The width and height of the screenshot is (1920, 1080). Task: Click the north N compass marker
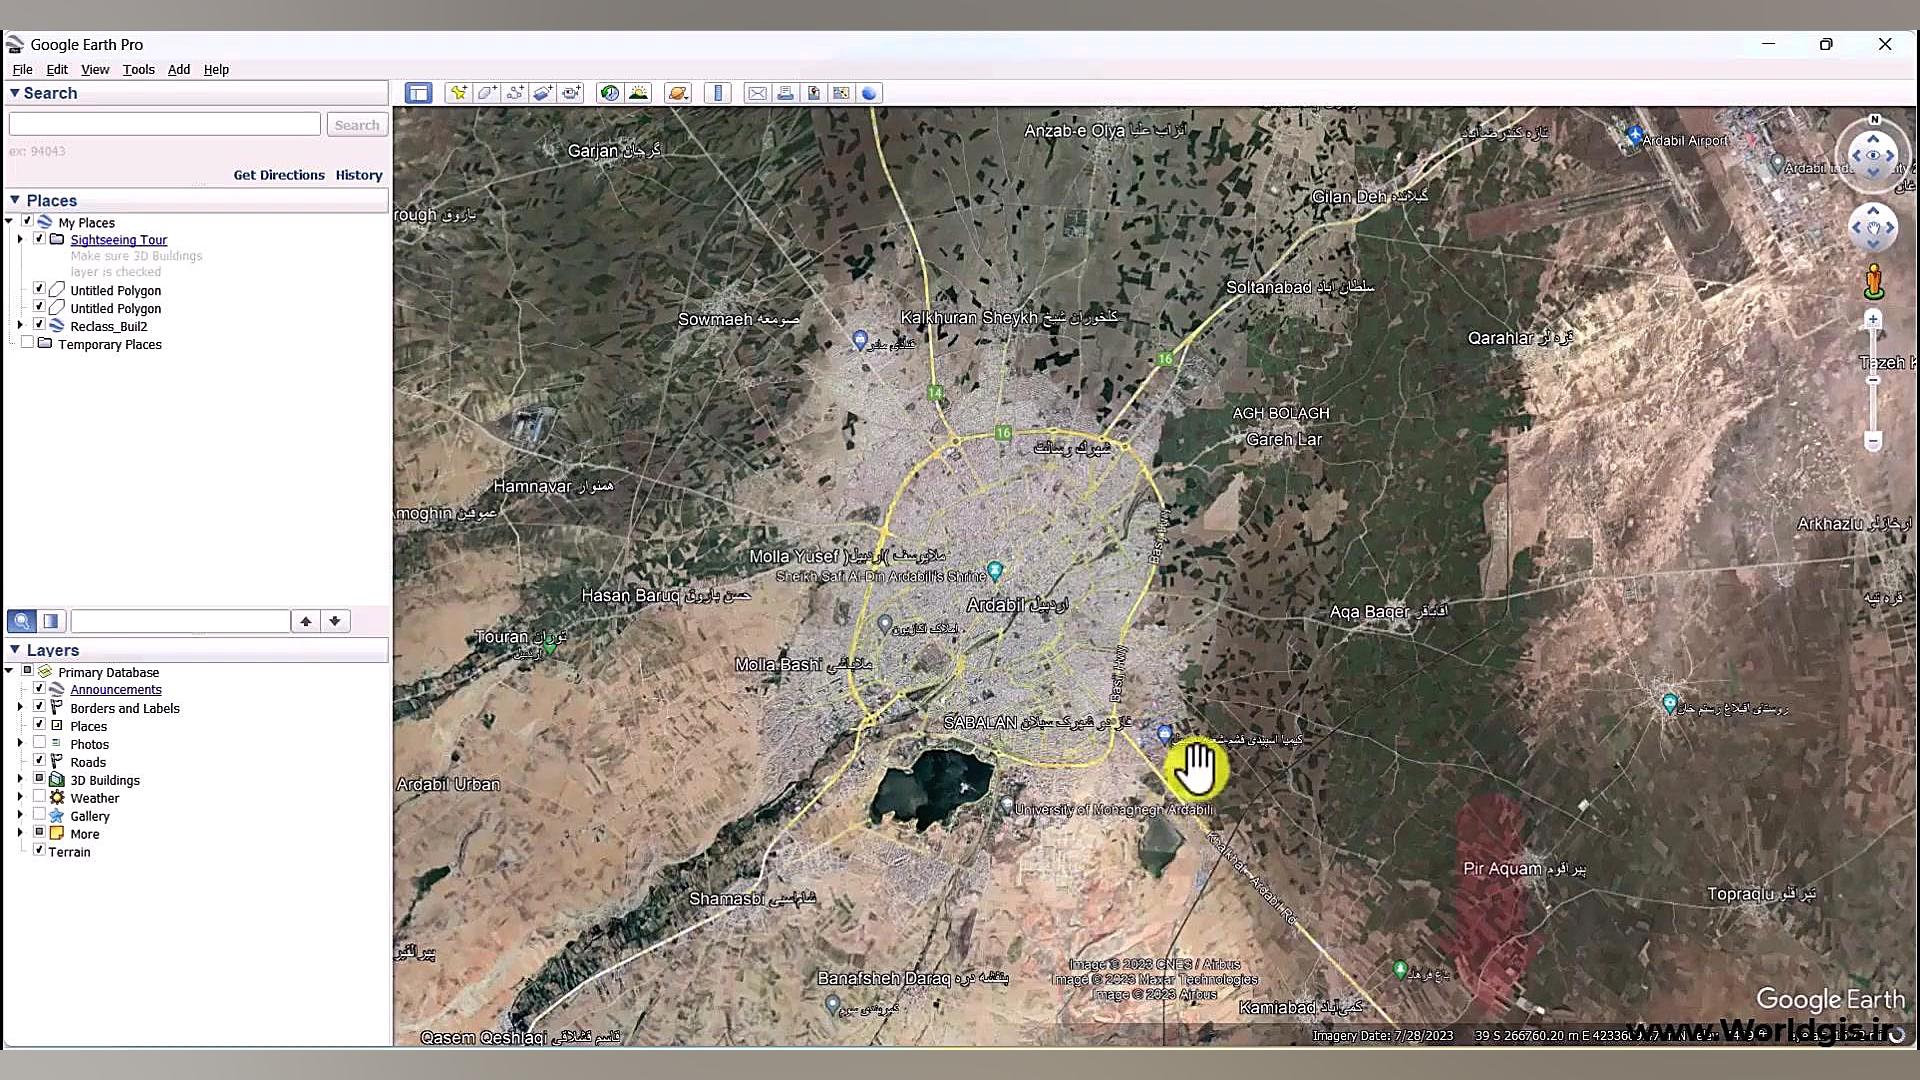1874,119
